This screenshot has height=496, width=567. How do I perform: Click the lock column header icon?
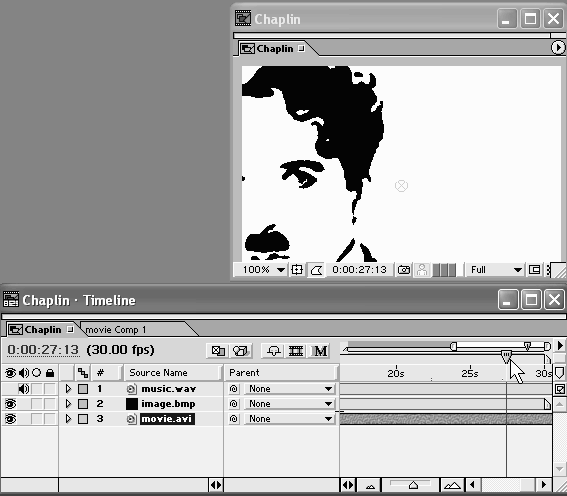50,373
